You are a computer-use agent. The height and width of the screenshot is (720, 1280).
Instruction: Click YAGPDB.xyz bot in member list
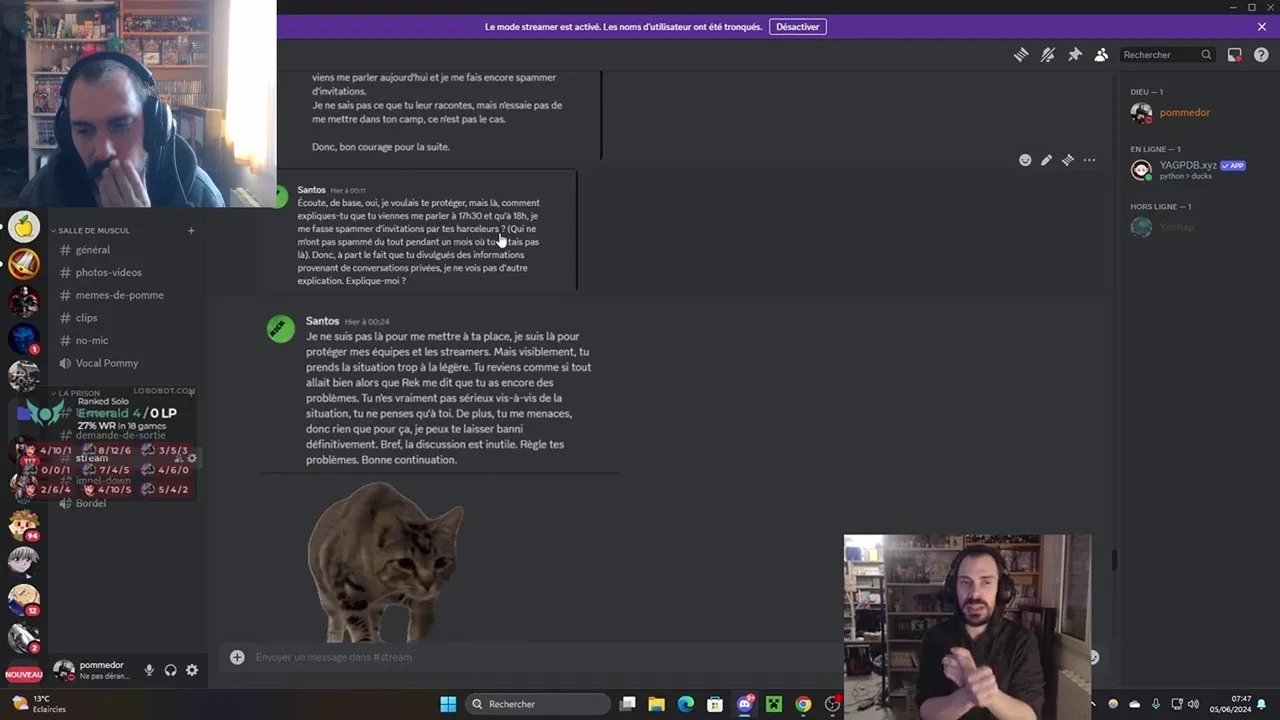[x=1186, y=170]
